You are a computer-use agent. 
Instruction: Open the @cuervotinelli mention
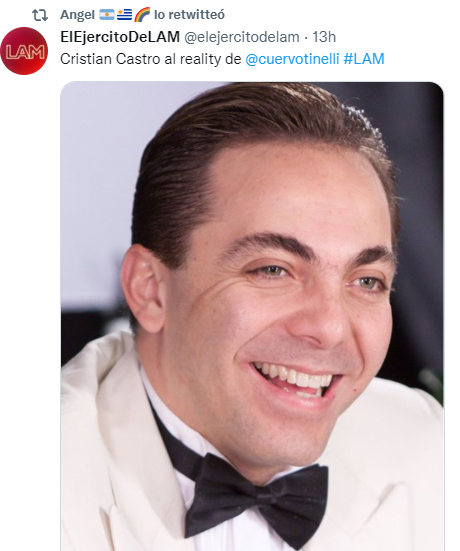click(x=292, y=59)
